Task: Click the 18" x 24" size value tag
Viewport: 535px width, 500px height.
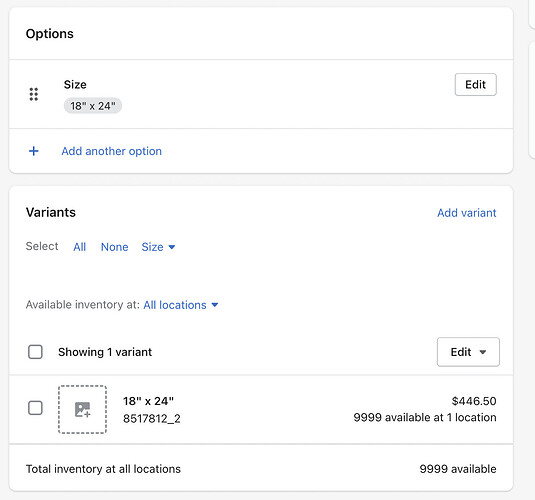Action: [x=93, y=106]
